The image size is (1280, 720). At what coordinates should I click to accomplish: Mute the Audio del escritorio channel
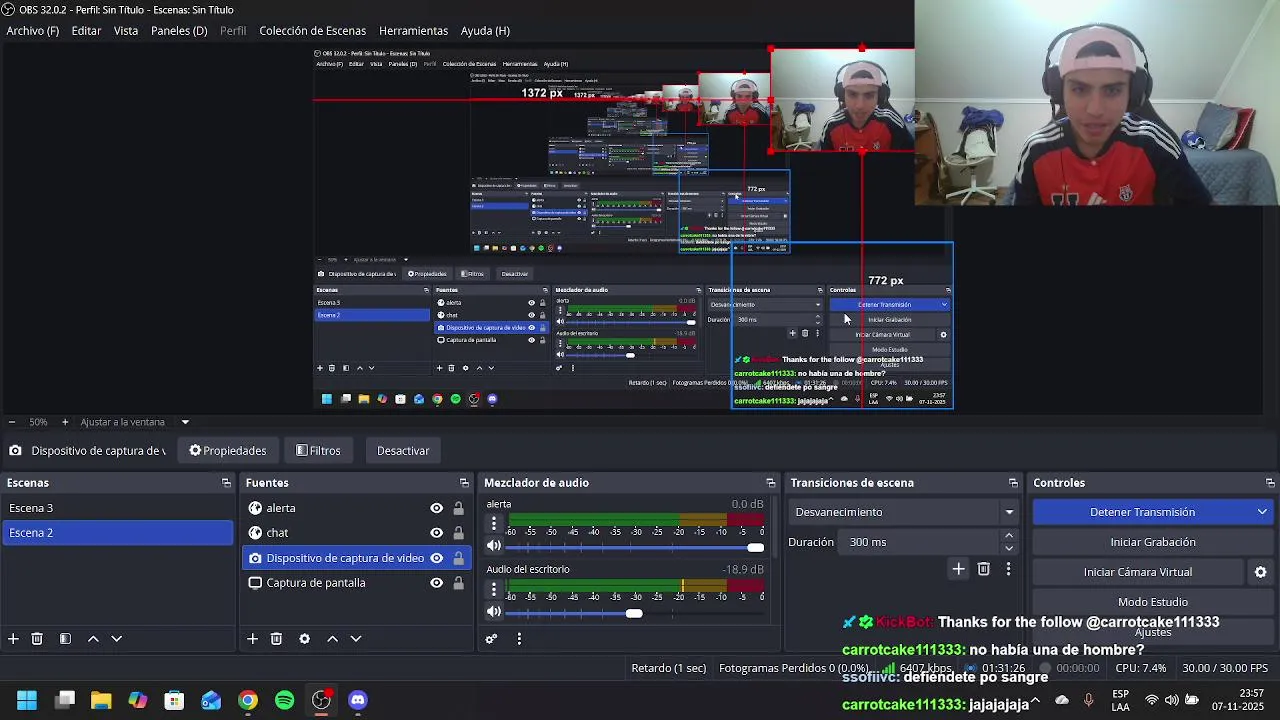pyautogui.click(x=493, y=612)
